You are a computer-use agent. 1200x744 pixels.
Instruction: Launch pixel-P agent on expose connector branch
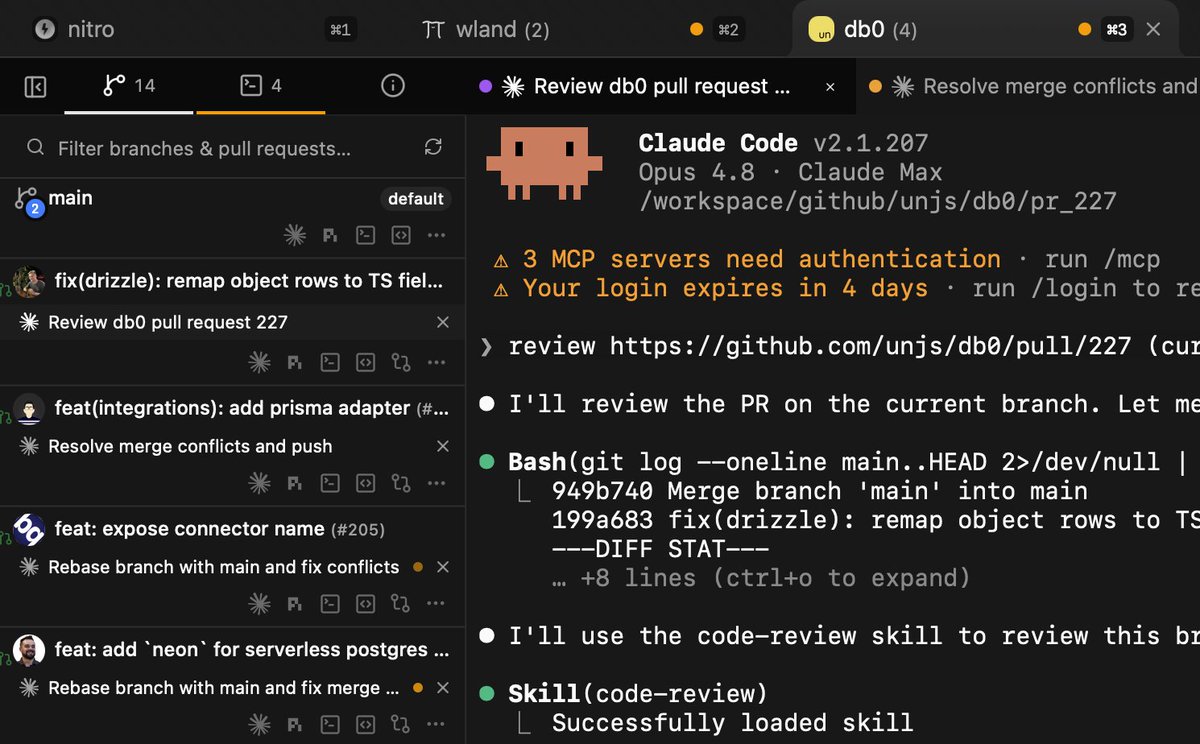pyautogui.click(x=294, y=604)
